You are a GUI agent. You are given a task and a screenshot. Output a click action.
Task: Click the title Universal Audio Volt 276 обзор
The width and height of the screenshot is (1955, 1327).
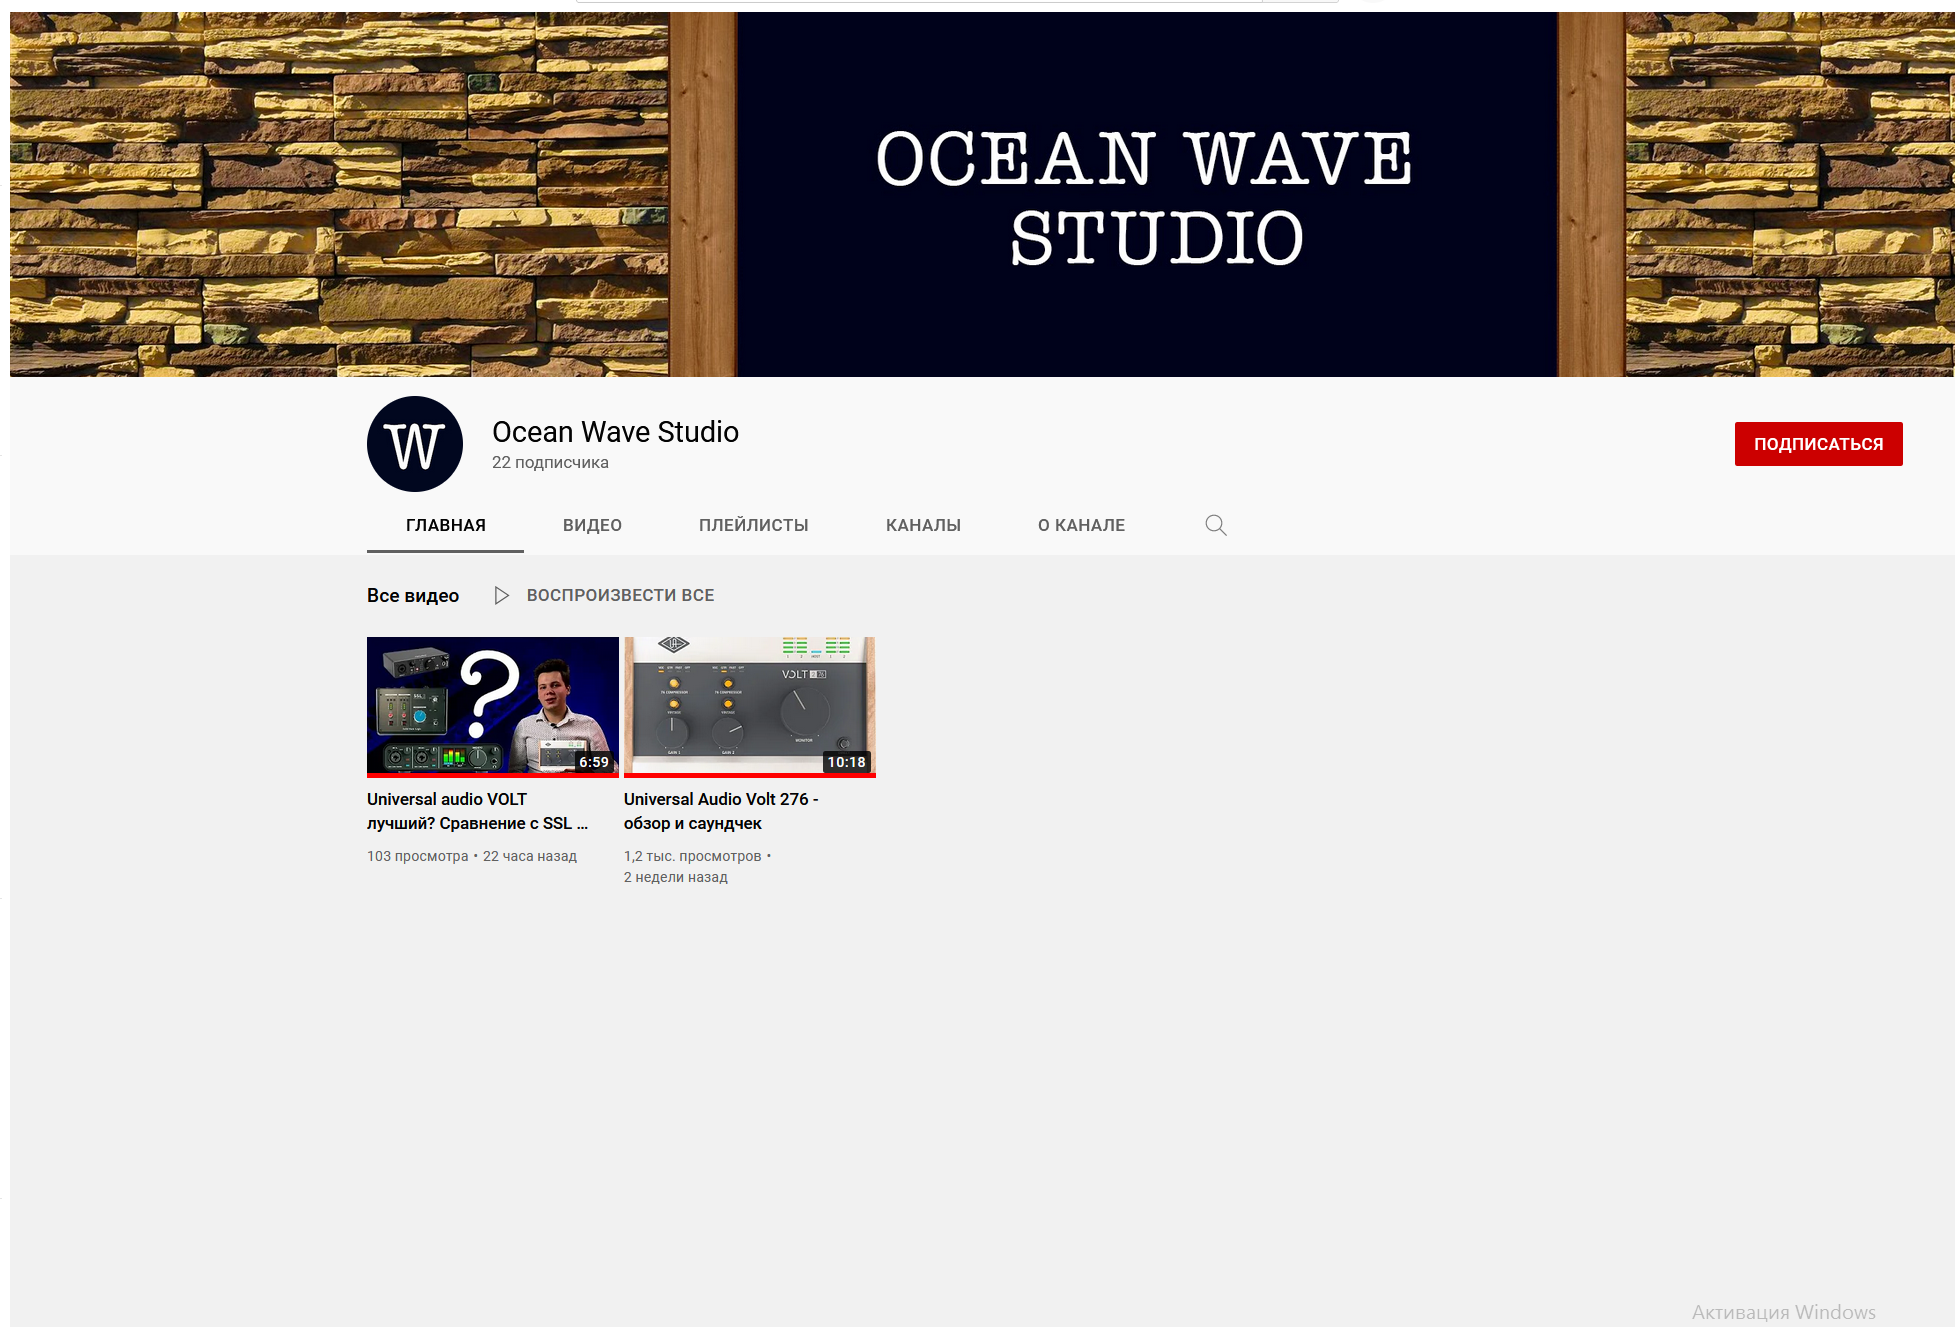coord(721,811)
